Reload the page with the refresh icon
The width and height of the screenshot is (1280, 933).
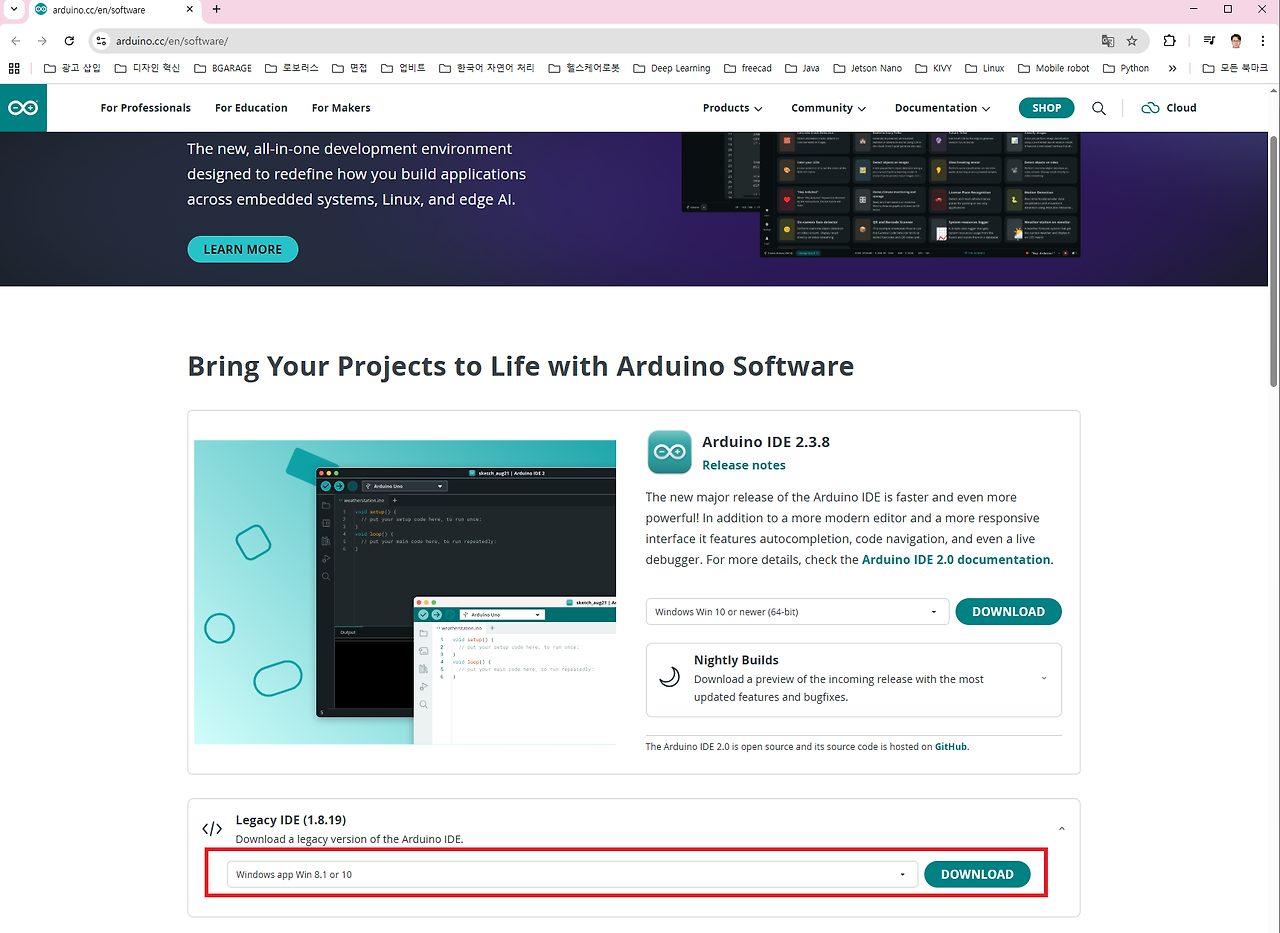(69, 41)
